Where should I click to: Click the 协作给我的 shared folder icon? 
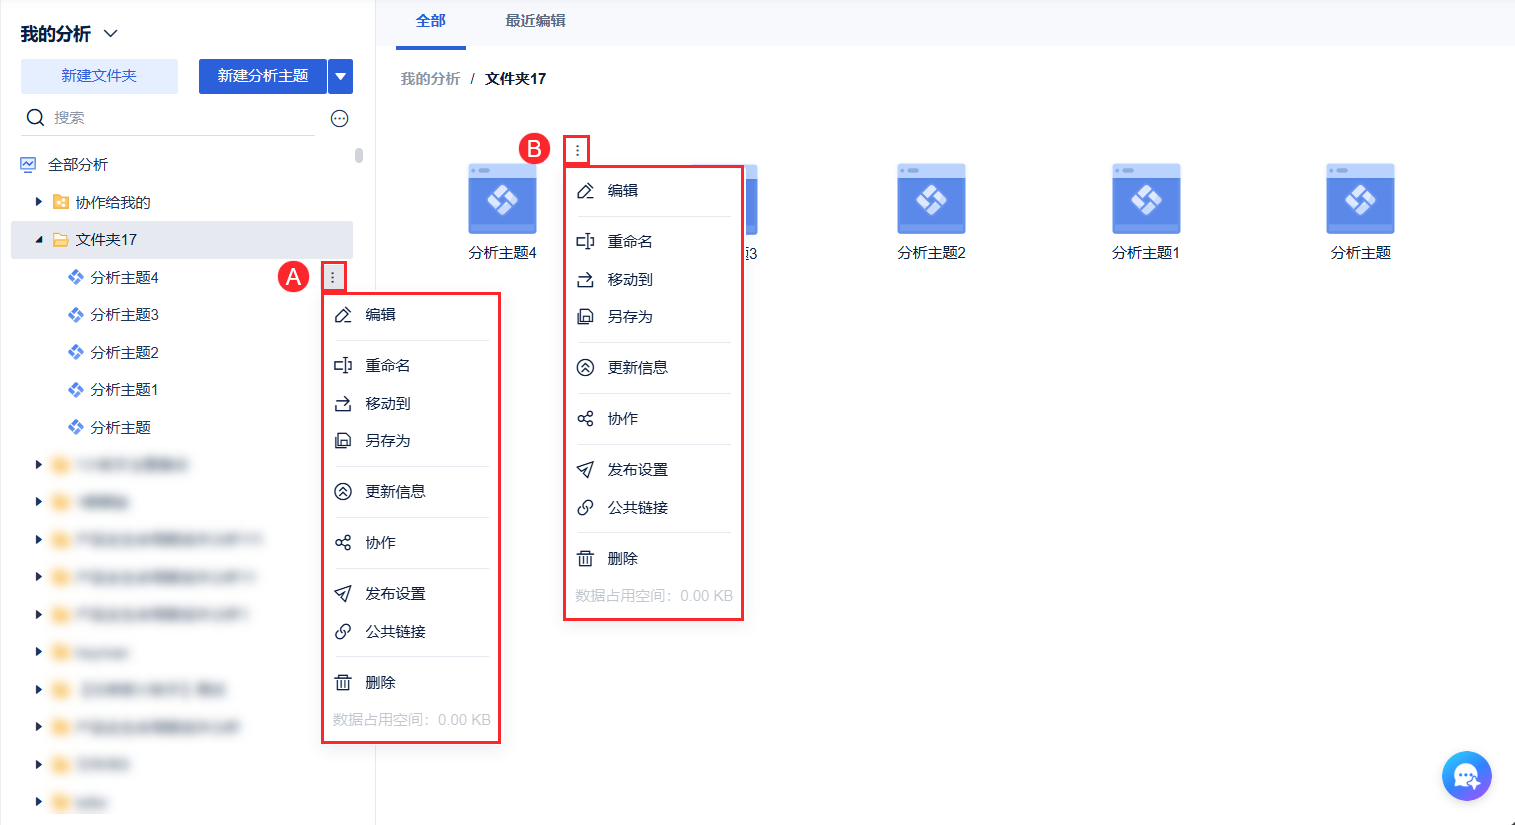[x=60, y=202]
